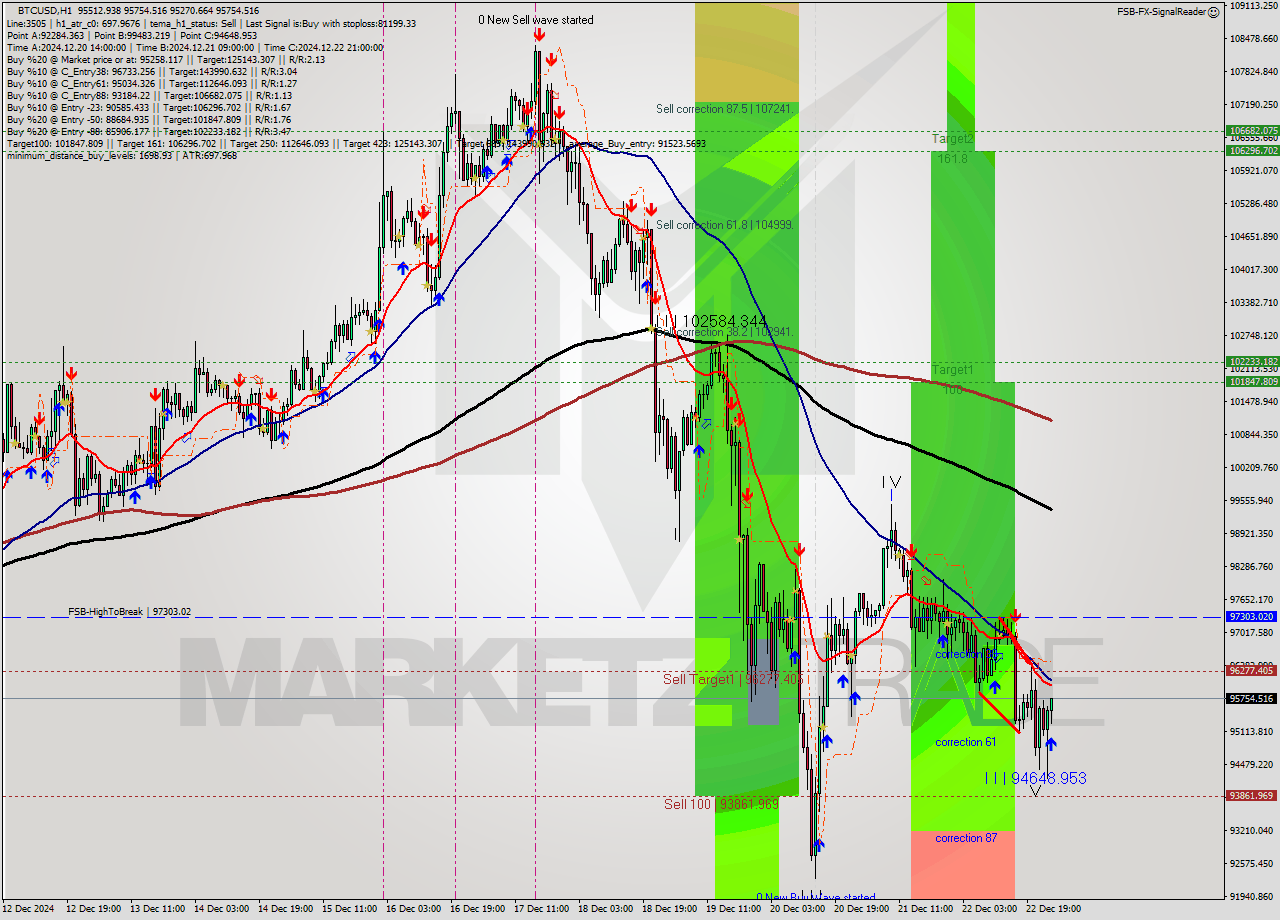Viewport: 1280px width, 920px height.
Task: Click the current price 95754.516 tag
Action: click(1252, 698)
